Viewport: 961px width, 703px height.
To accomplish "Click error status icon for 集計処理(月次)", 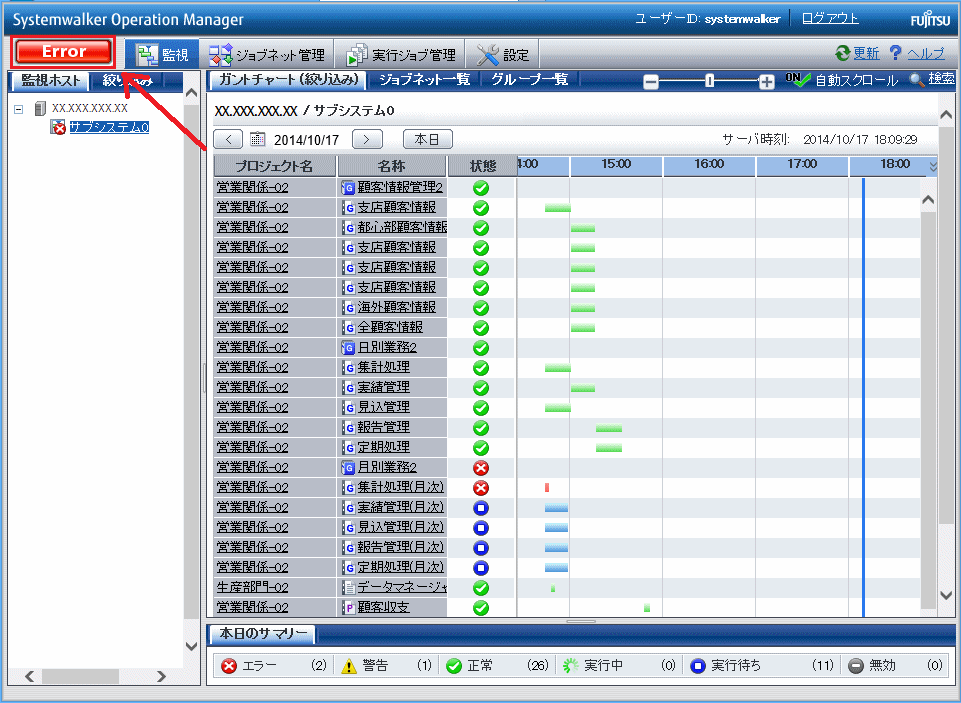I will (x=481, y=488).
